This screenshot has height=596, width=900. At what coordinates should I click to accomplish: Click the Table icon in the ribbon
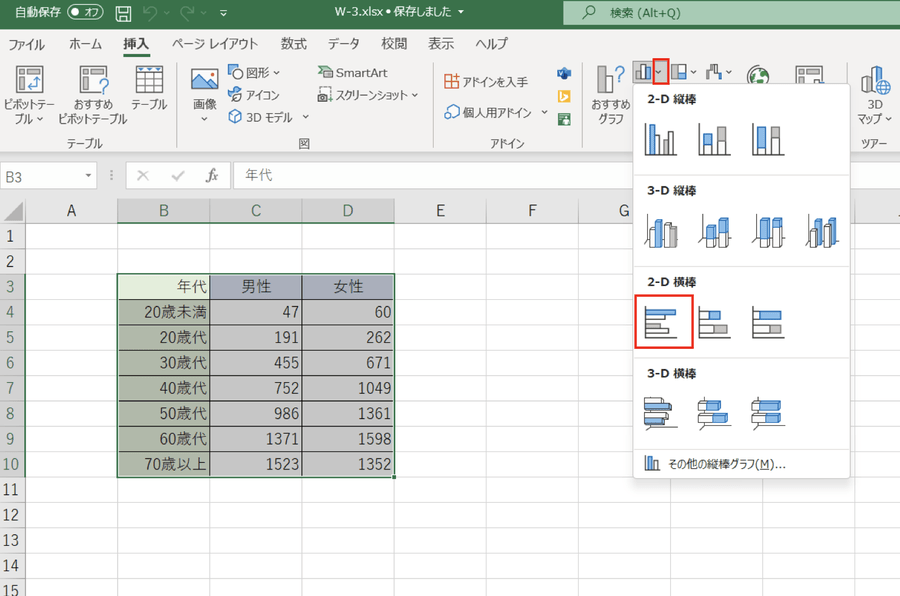coord(149,88)
